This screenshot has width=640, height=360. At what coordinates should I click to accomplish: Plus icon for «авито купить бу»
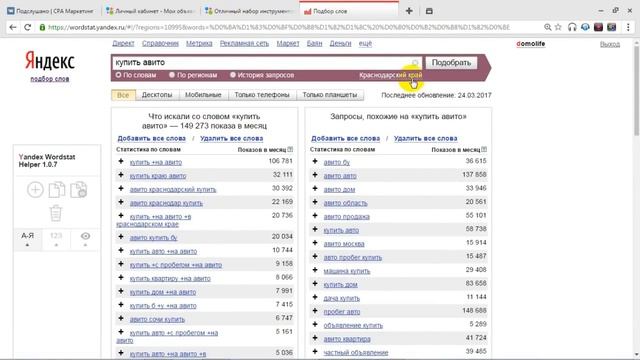click(121, 237)
